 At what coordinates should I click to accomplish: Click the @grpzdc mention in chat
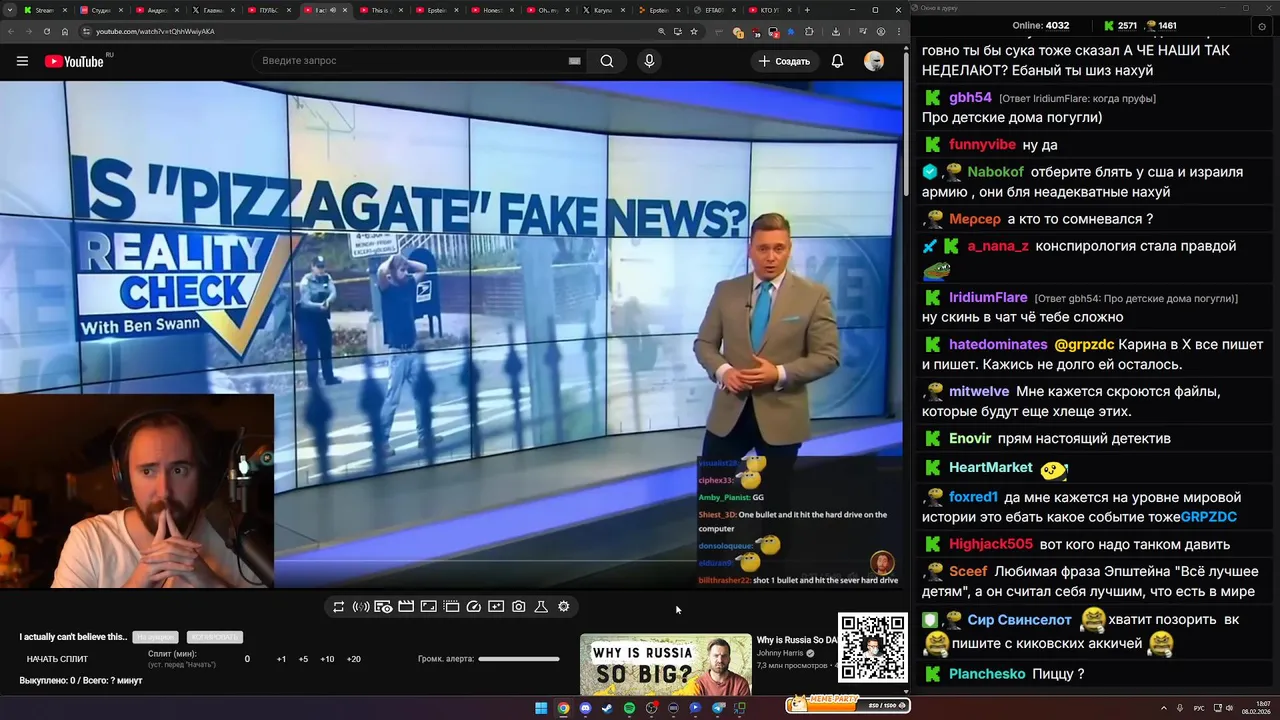pyautogui.click(x=1083, y=345)
